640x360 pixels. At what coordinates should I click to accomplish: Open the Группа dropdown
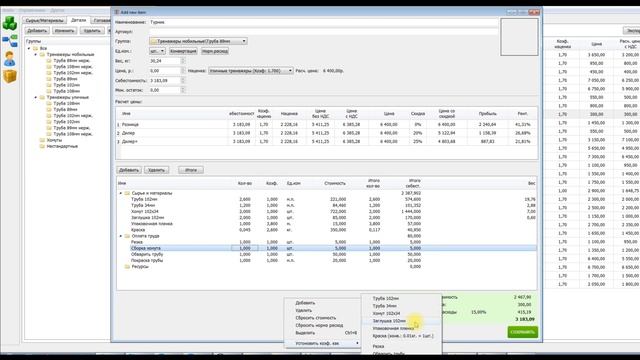point(198,41)
